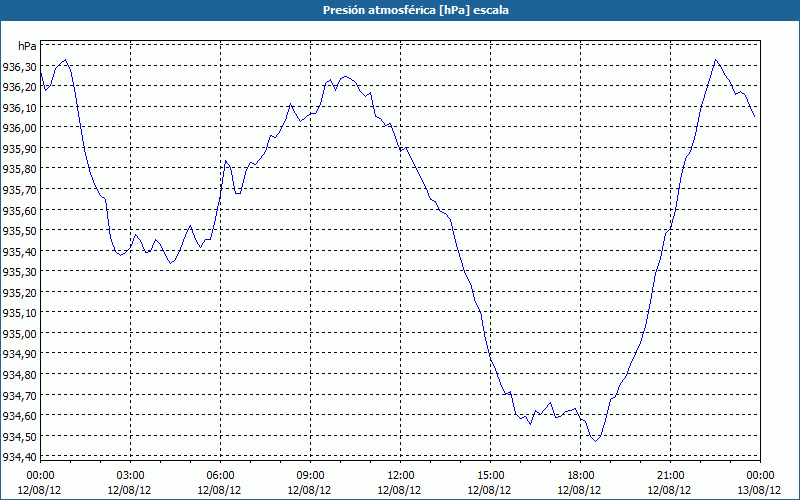
Task: Click the 934,90 y-axis value
Action: (19, 354)
